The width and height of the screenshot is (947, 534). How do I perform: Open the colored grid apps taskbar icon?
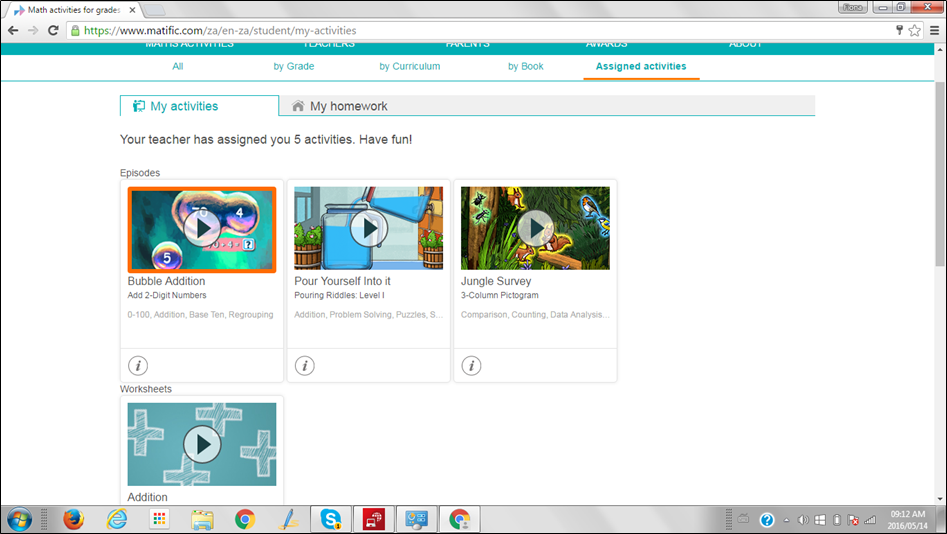pyautogui.click(x=159, y=519)
